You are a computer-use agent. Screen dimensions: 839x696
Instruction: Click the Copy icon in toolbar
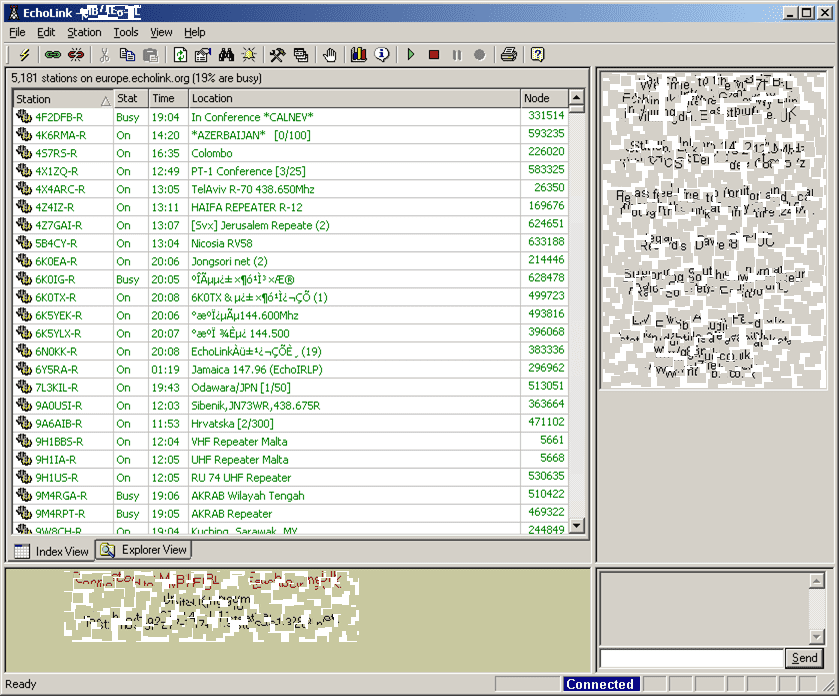pos(127,54)
